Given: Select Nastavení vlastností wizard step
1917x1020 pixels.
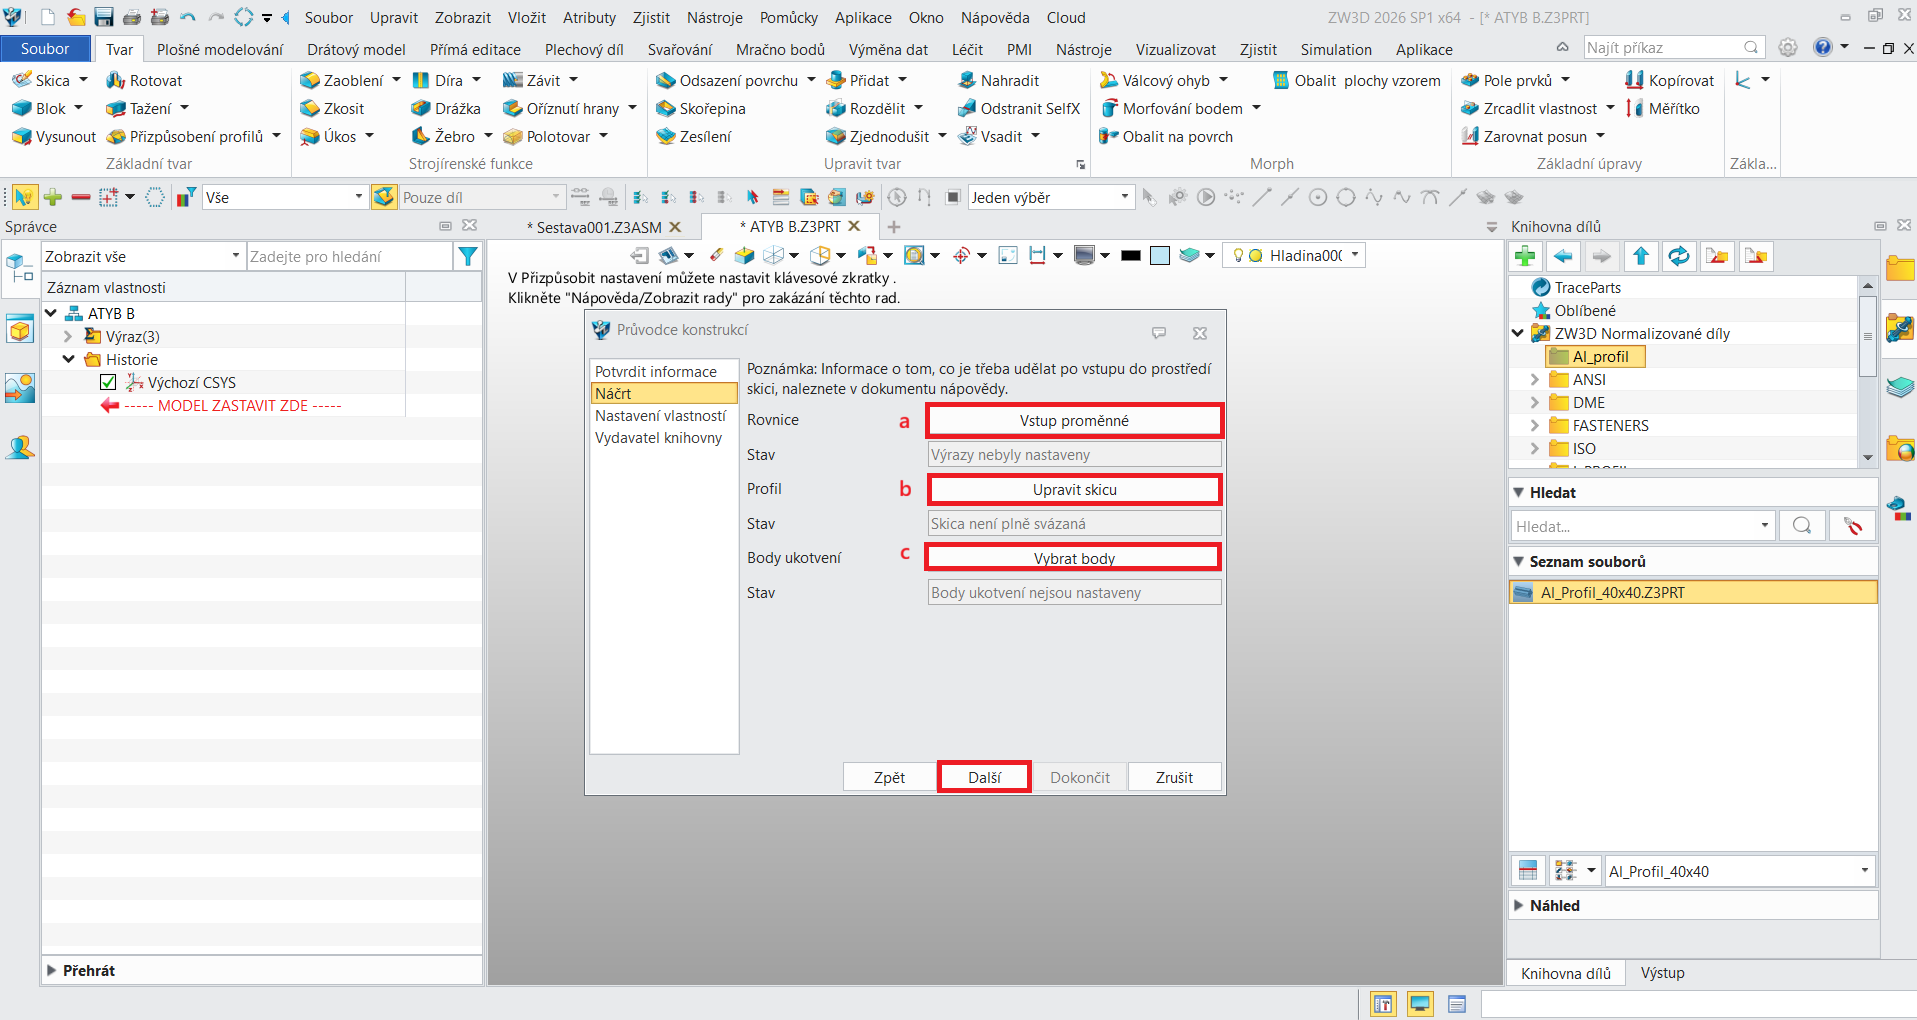Looking at the screenshot, I should [x=661, y=416].
